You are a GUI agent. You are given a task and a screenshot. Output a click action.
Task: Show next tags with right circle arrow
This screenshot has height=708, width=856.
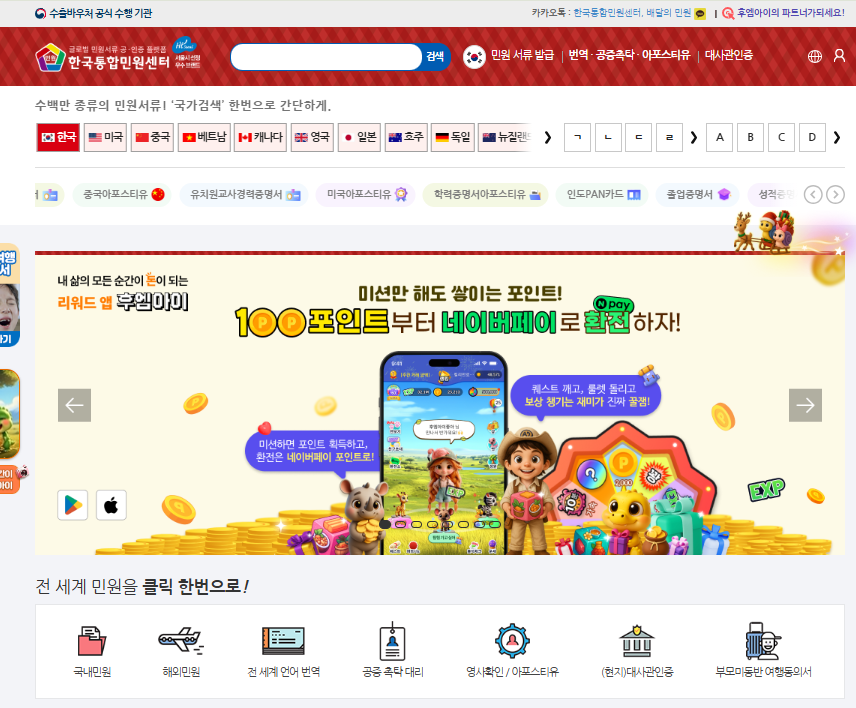835,194
